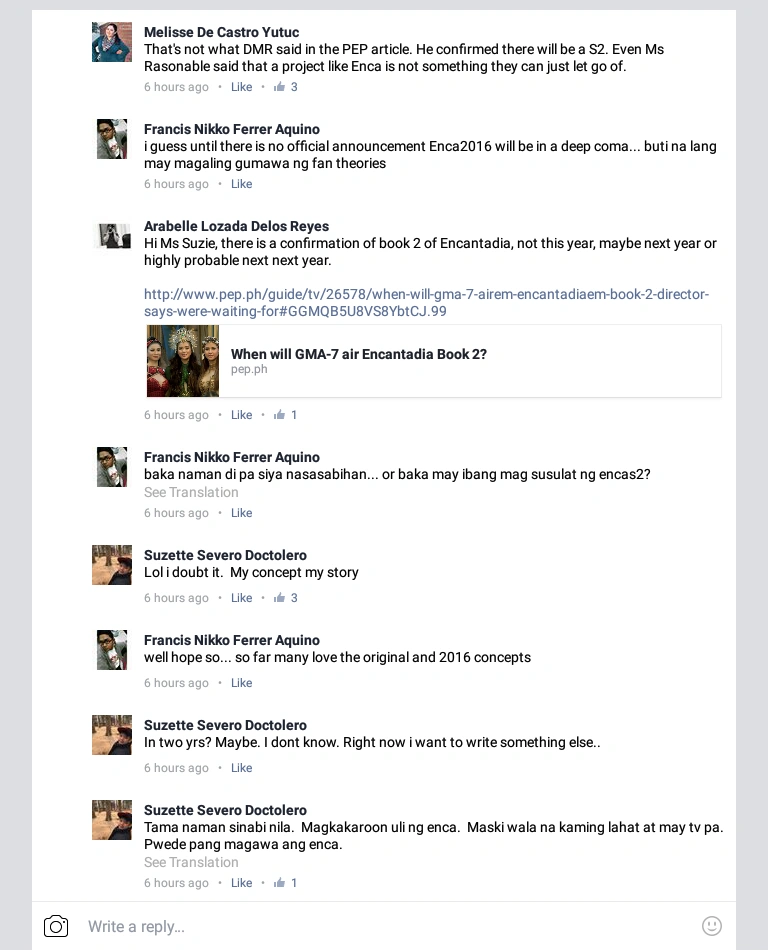
Task: Open the pep.ph URL link in Arabelle's comment
Action: click(426, 303)
